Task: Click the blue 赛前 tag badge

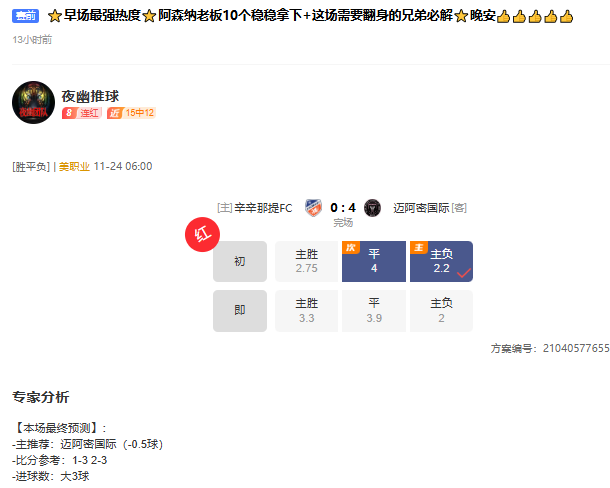Action: point(25,16)
